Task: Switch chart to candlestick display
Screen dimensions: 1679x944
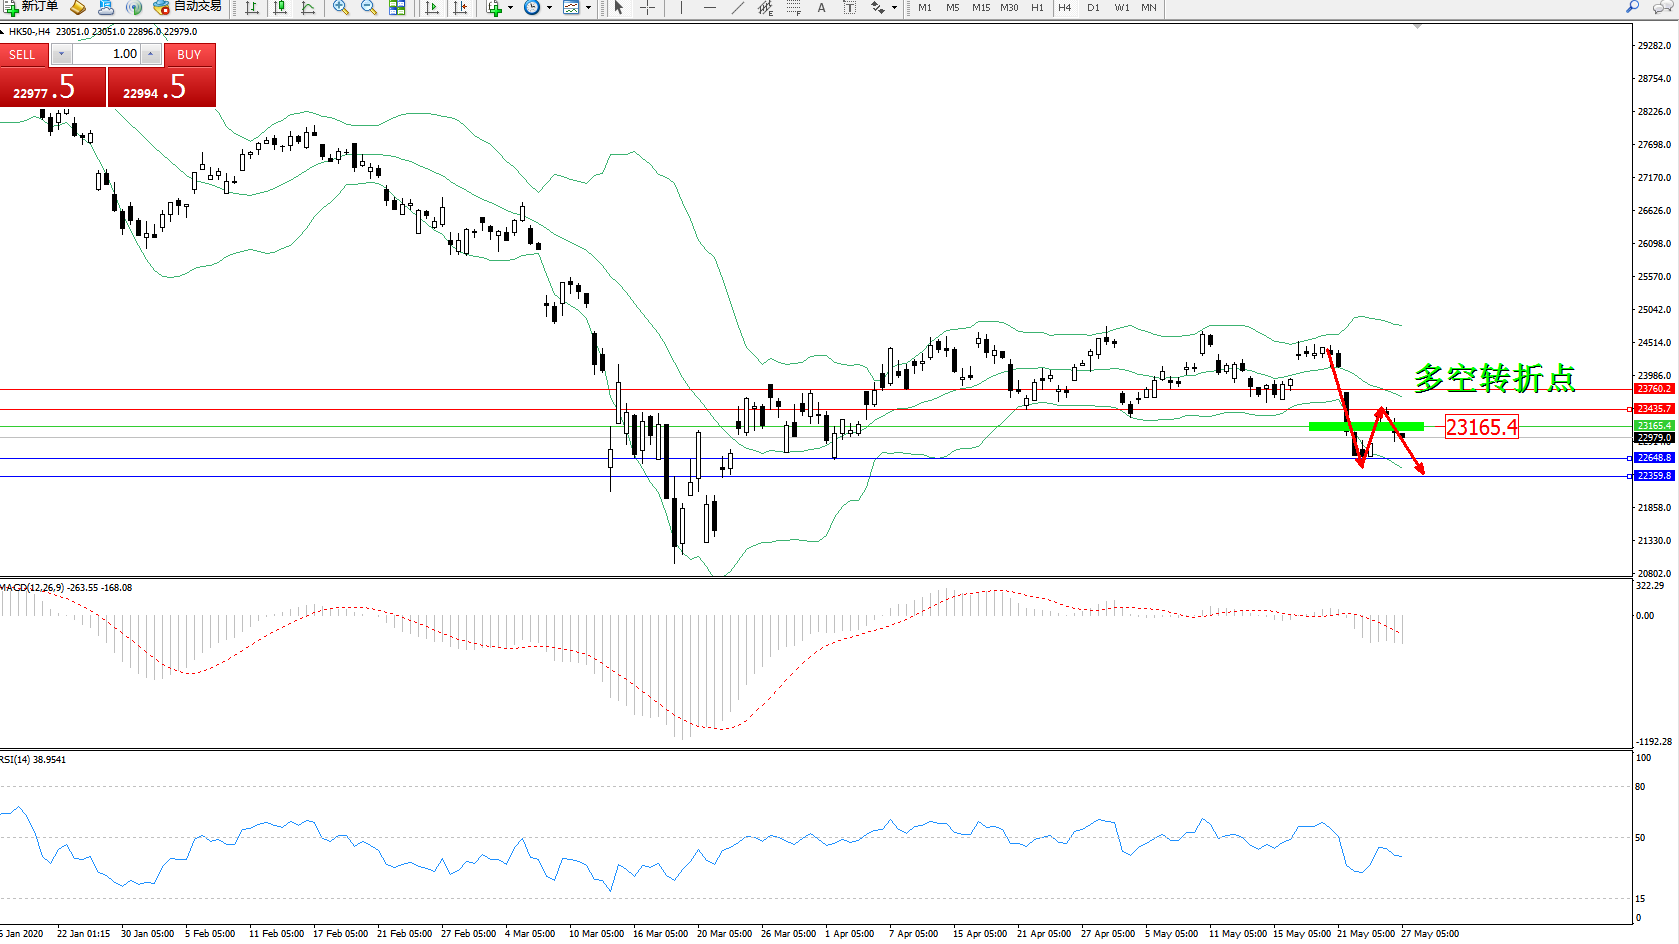Action: (x=280, y=8)
